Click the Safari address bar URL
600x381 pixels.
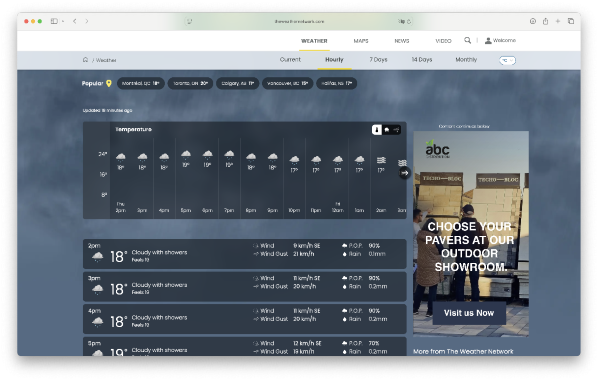coord(299,22)
